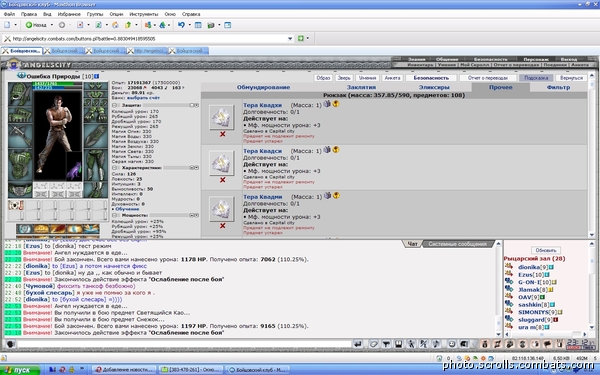This screenshot has height=375, width=600.
Task: Open the address bar URL dropdown
Action: pyautogui.click(x=290, y=39)
